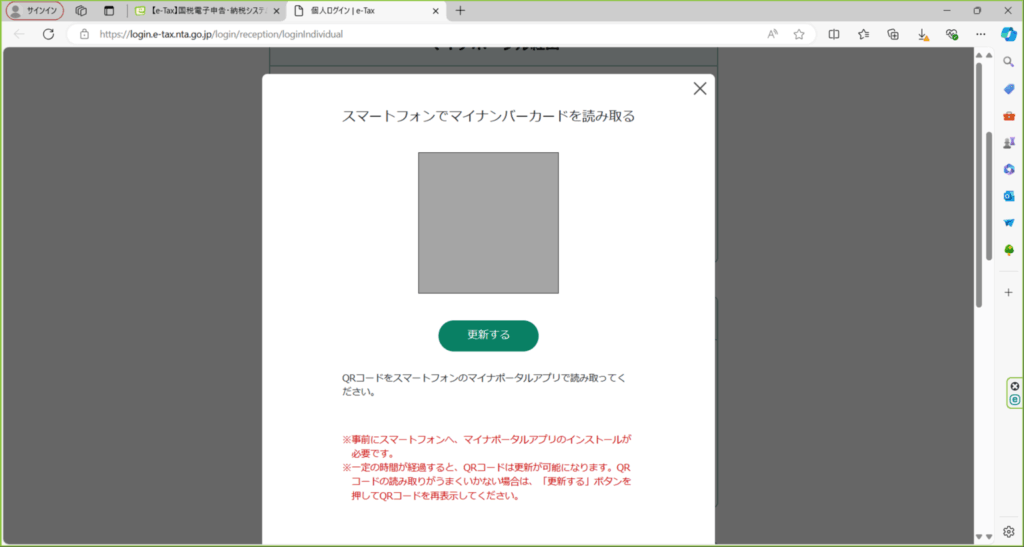Click the address bar URL

[x=221, y=34]
